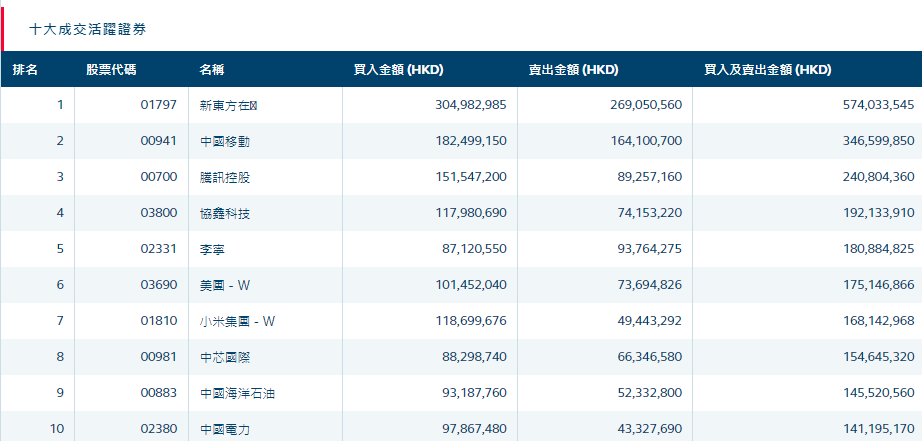This screenshot has height=441, width=922.
Task: Select stock code 03800
Action: 159,213
